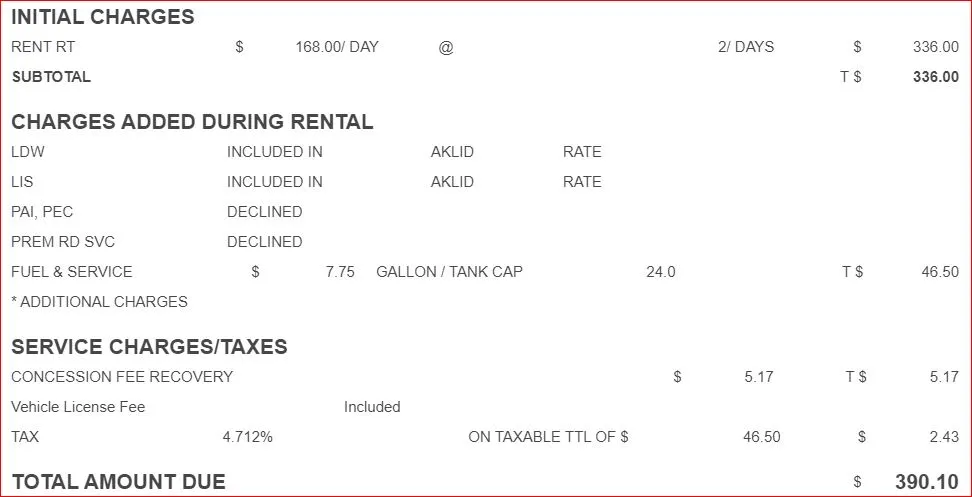Click the 24.0 tank capacity value
This screenshot has height=497, width=972.
click(x=661, y=272)
